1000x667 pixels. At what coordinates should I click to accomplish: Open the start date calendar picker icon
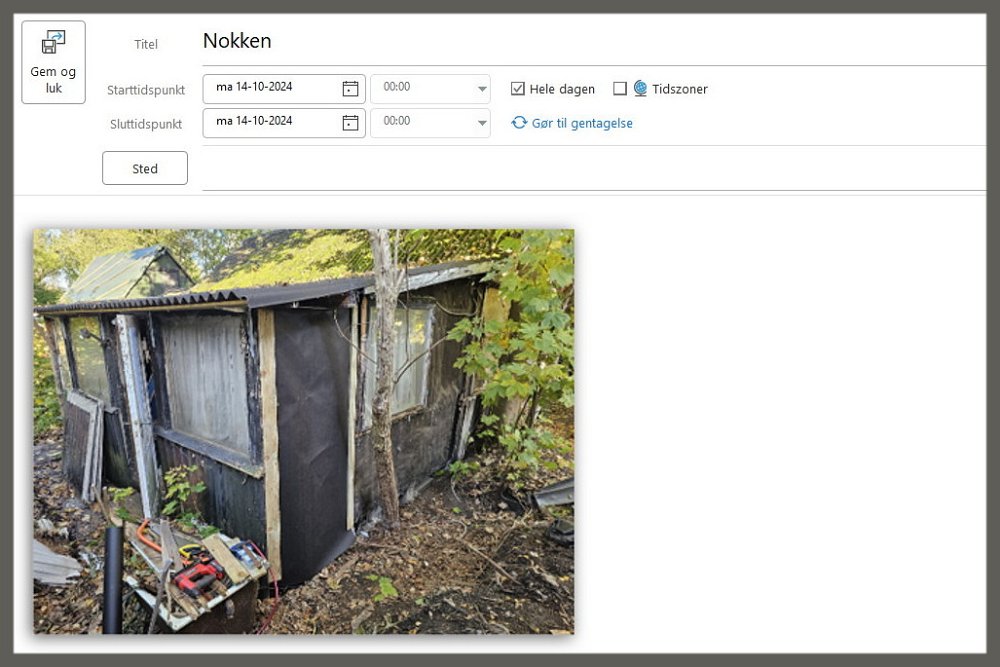click(x=350, y=89)
